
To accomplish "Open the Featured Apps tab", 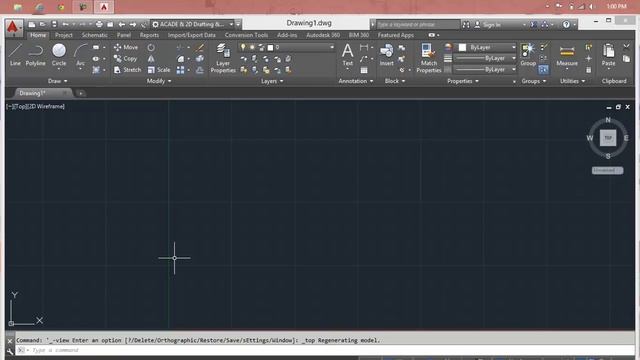I will tap(396, 35).
